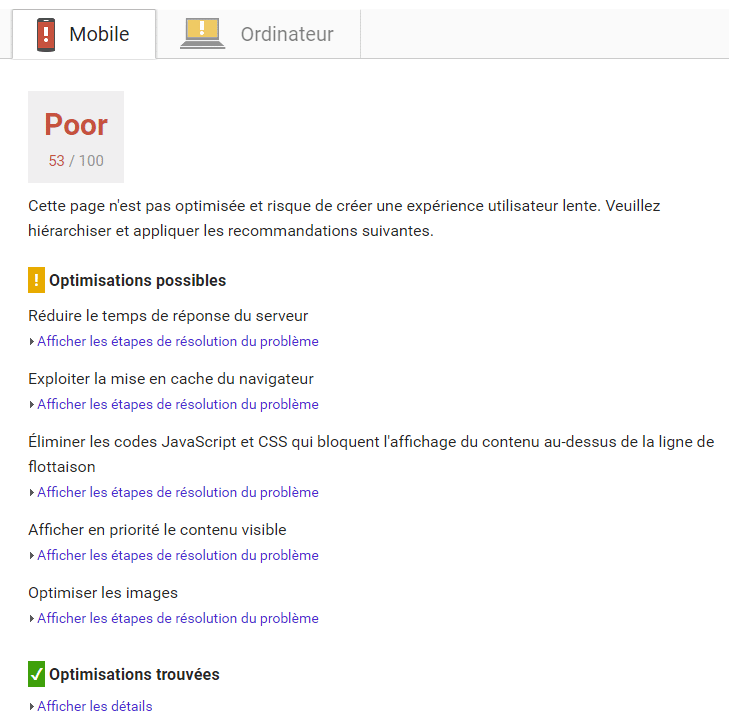Click the Optimisations possibles heading
The width and height of the screenshot is (729, 727).
[137, 280]
